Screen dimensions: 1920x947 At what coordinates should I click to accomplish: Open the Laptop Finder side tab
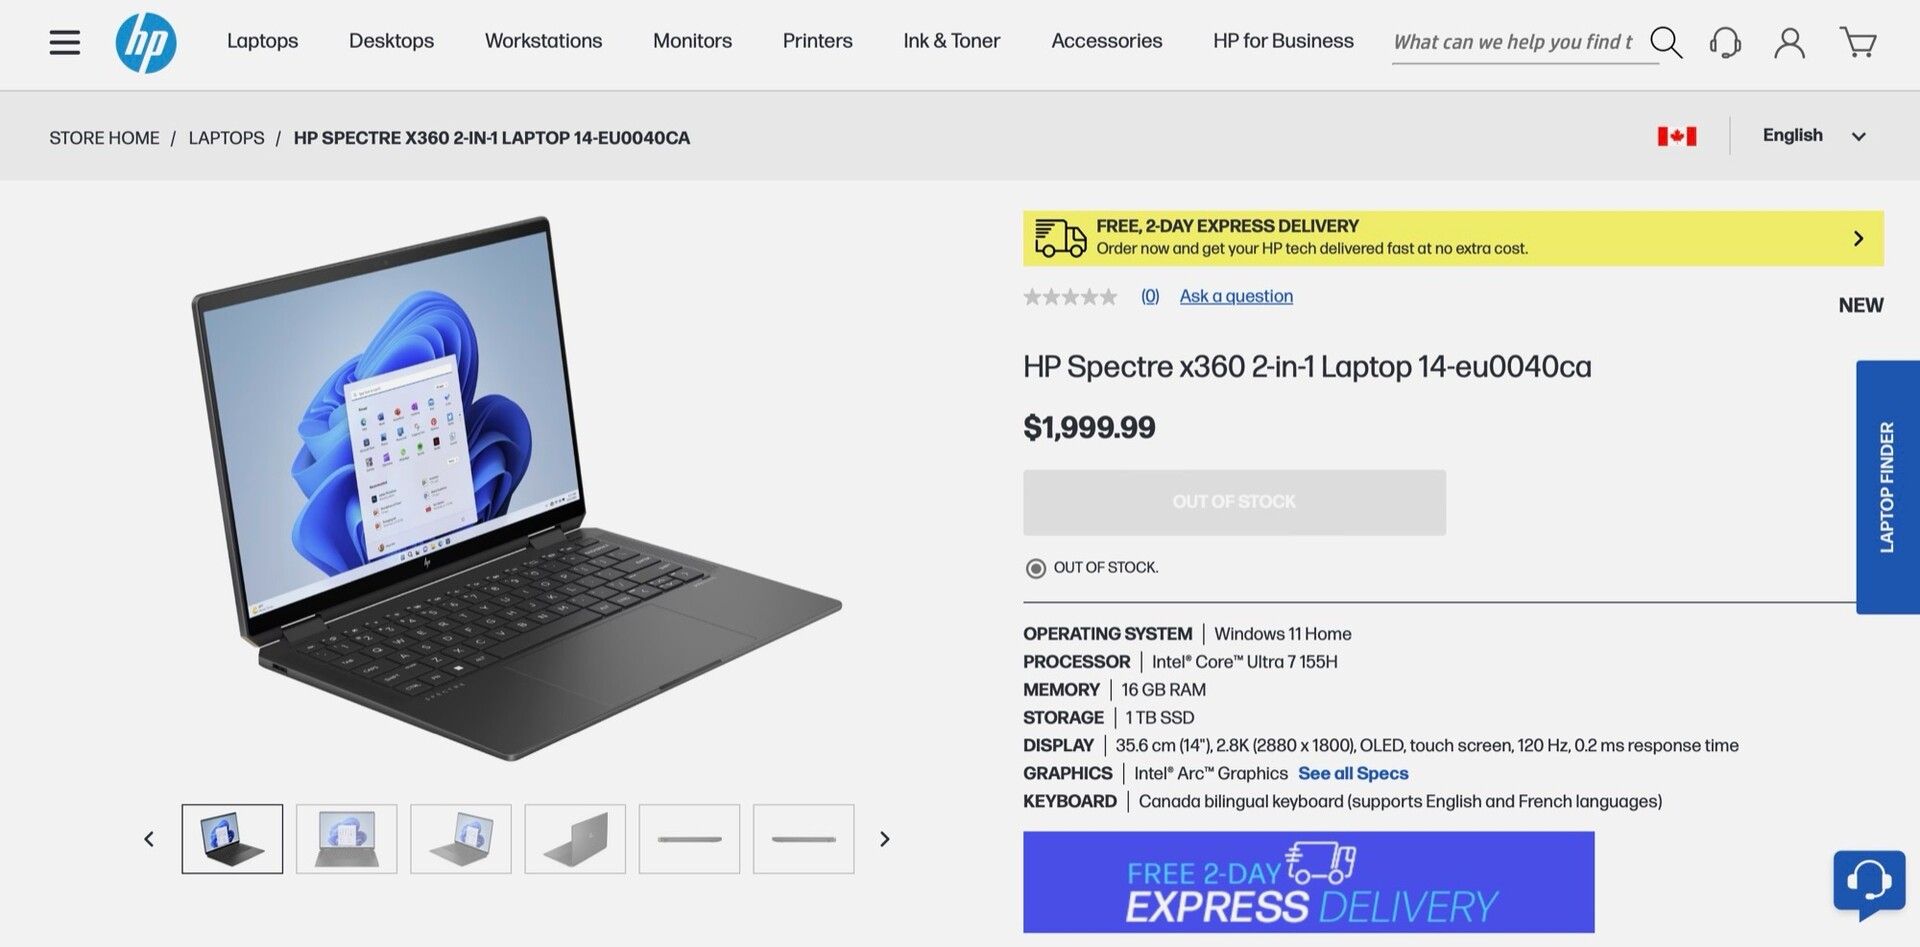click(1887, 487)
